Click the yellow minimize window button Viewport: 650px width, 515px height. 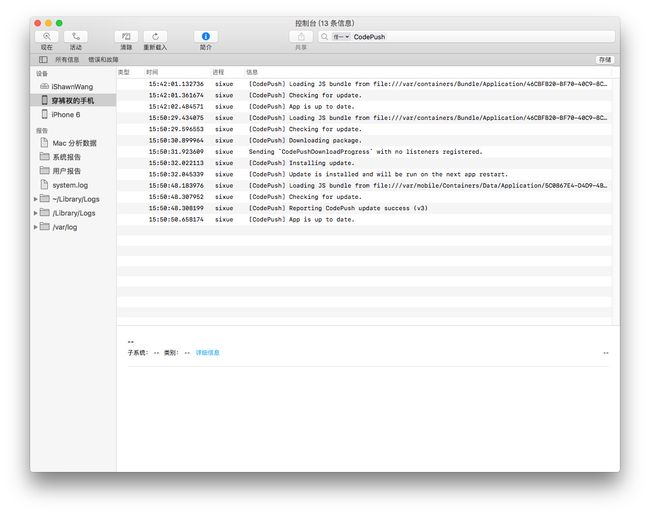click(49, 23)
